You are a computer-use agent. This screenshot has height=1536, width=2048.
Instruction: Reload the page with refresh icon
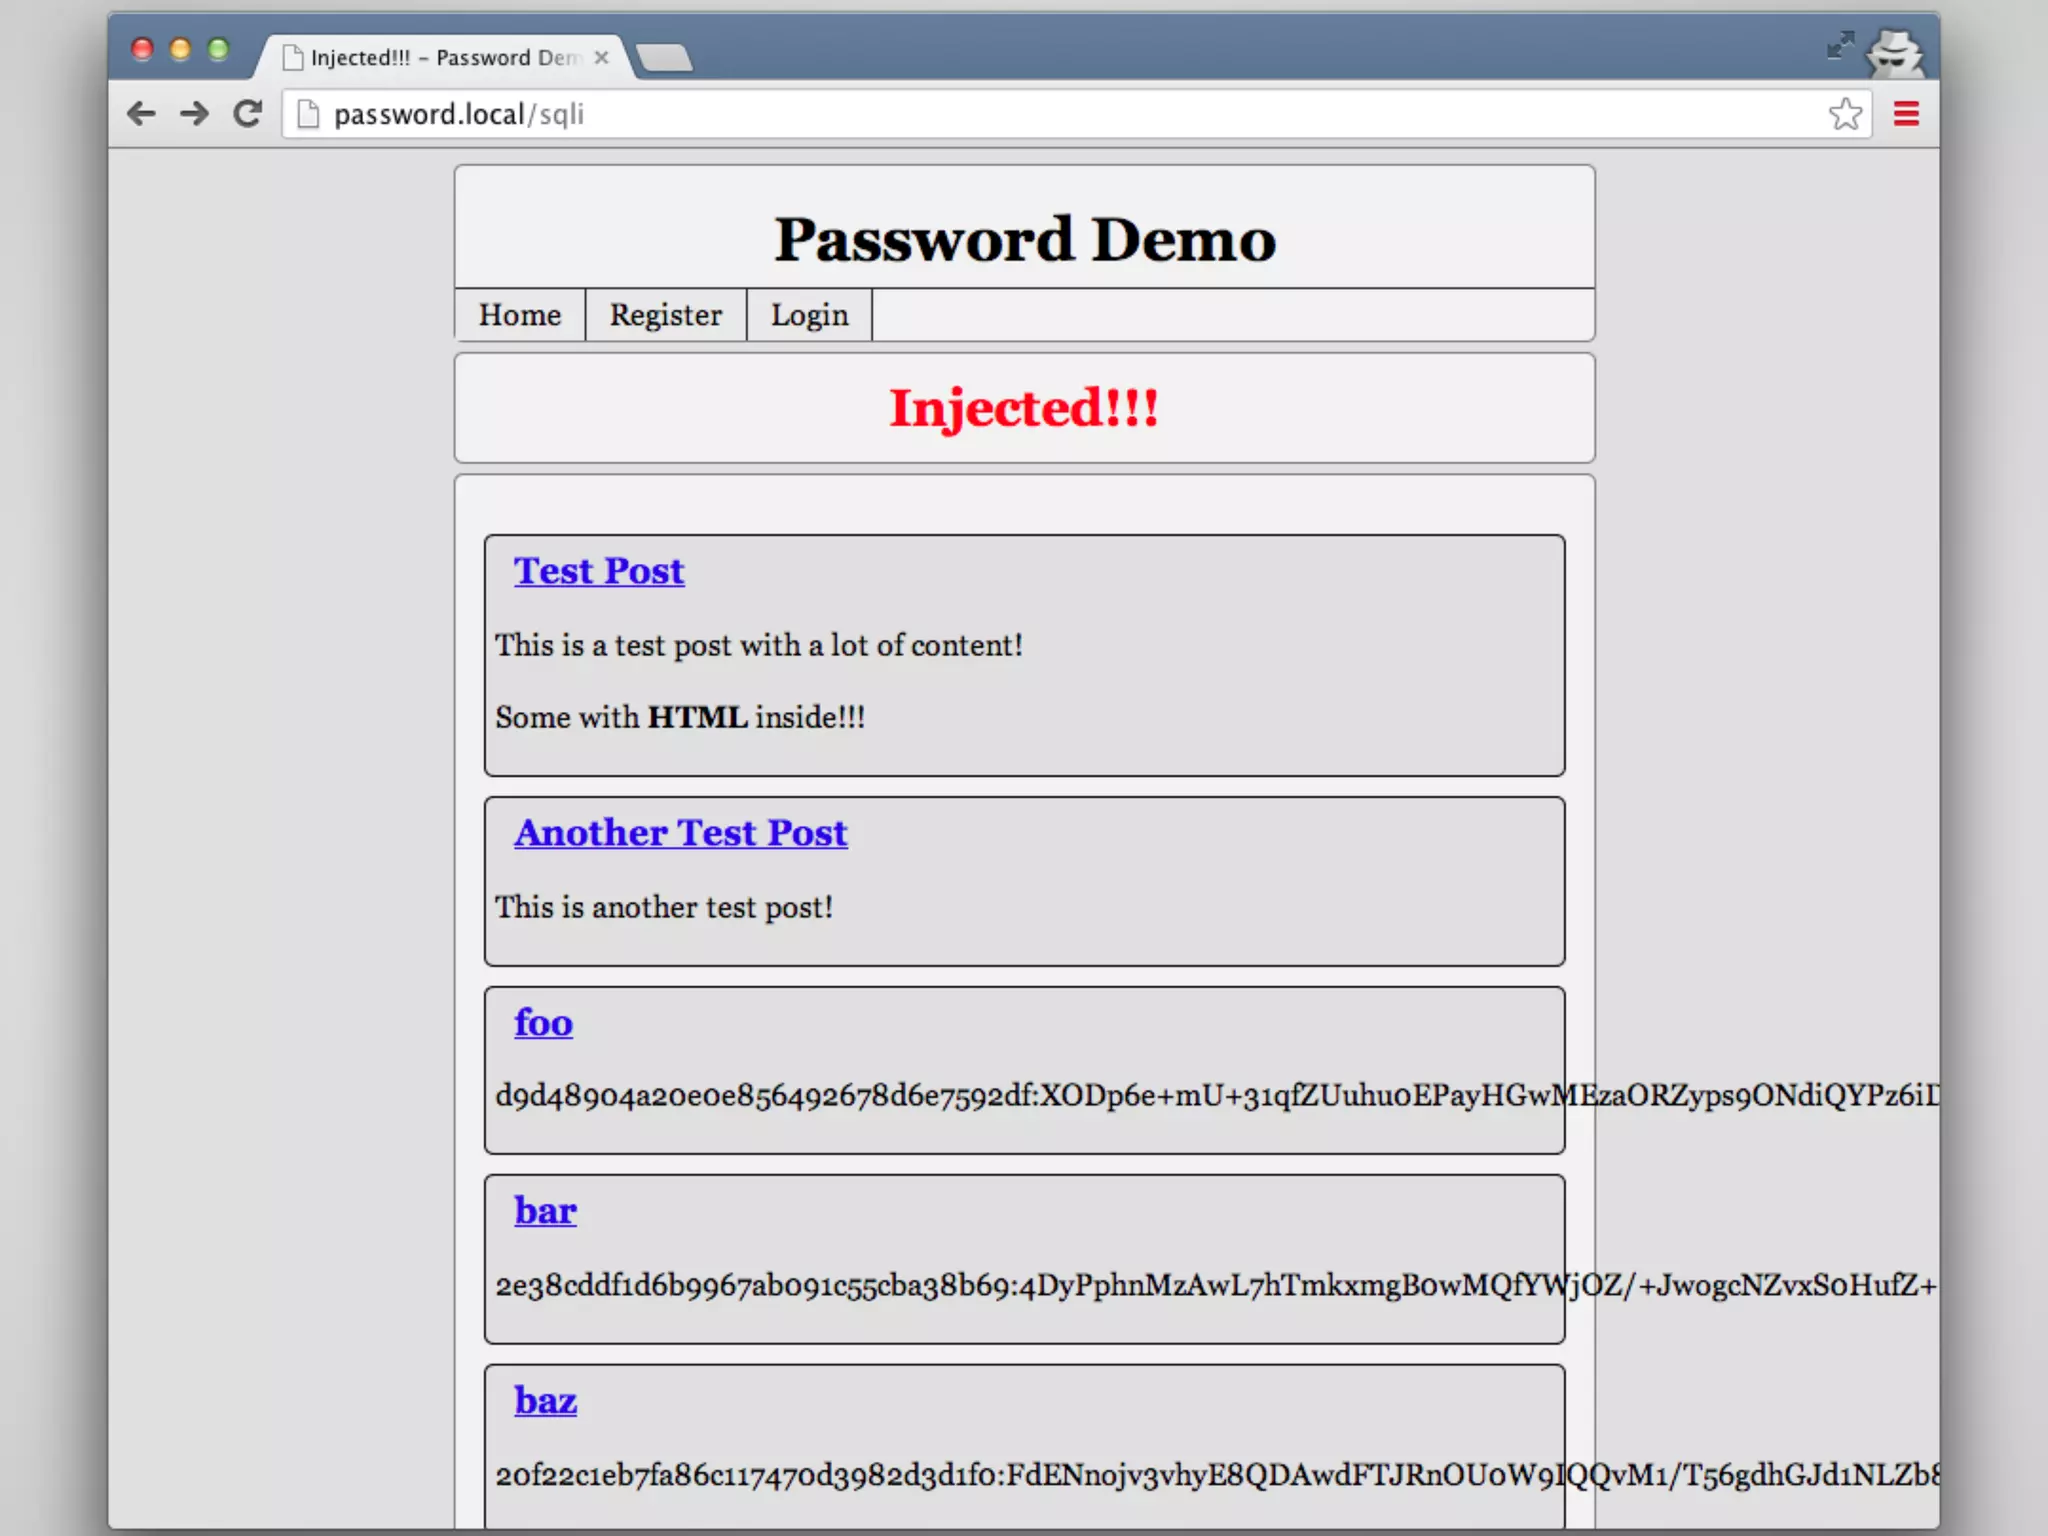pos(248,114)
